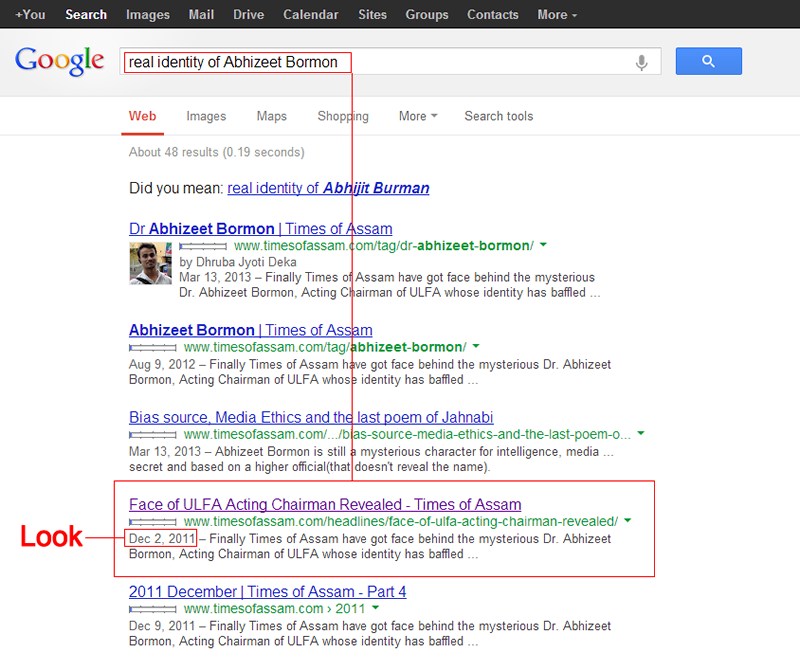Expand the URL dropdown for the Face of ULFA result

click(x=626, y=520)
